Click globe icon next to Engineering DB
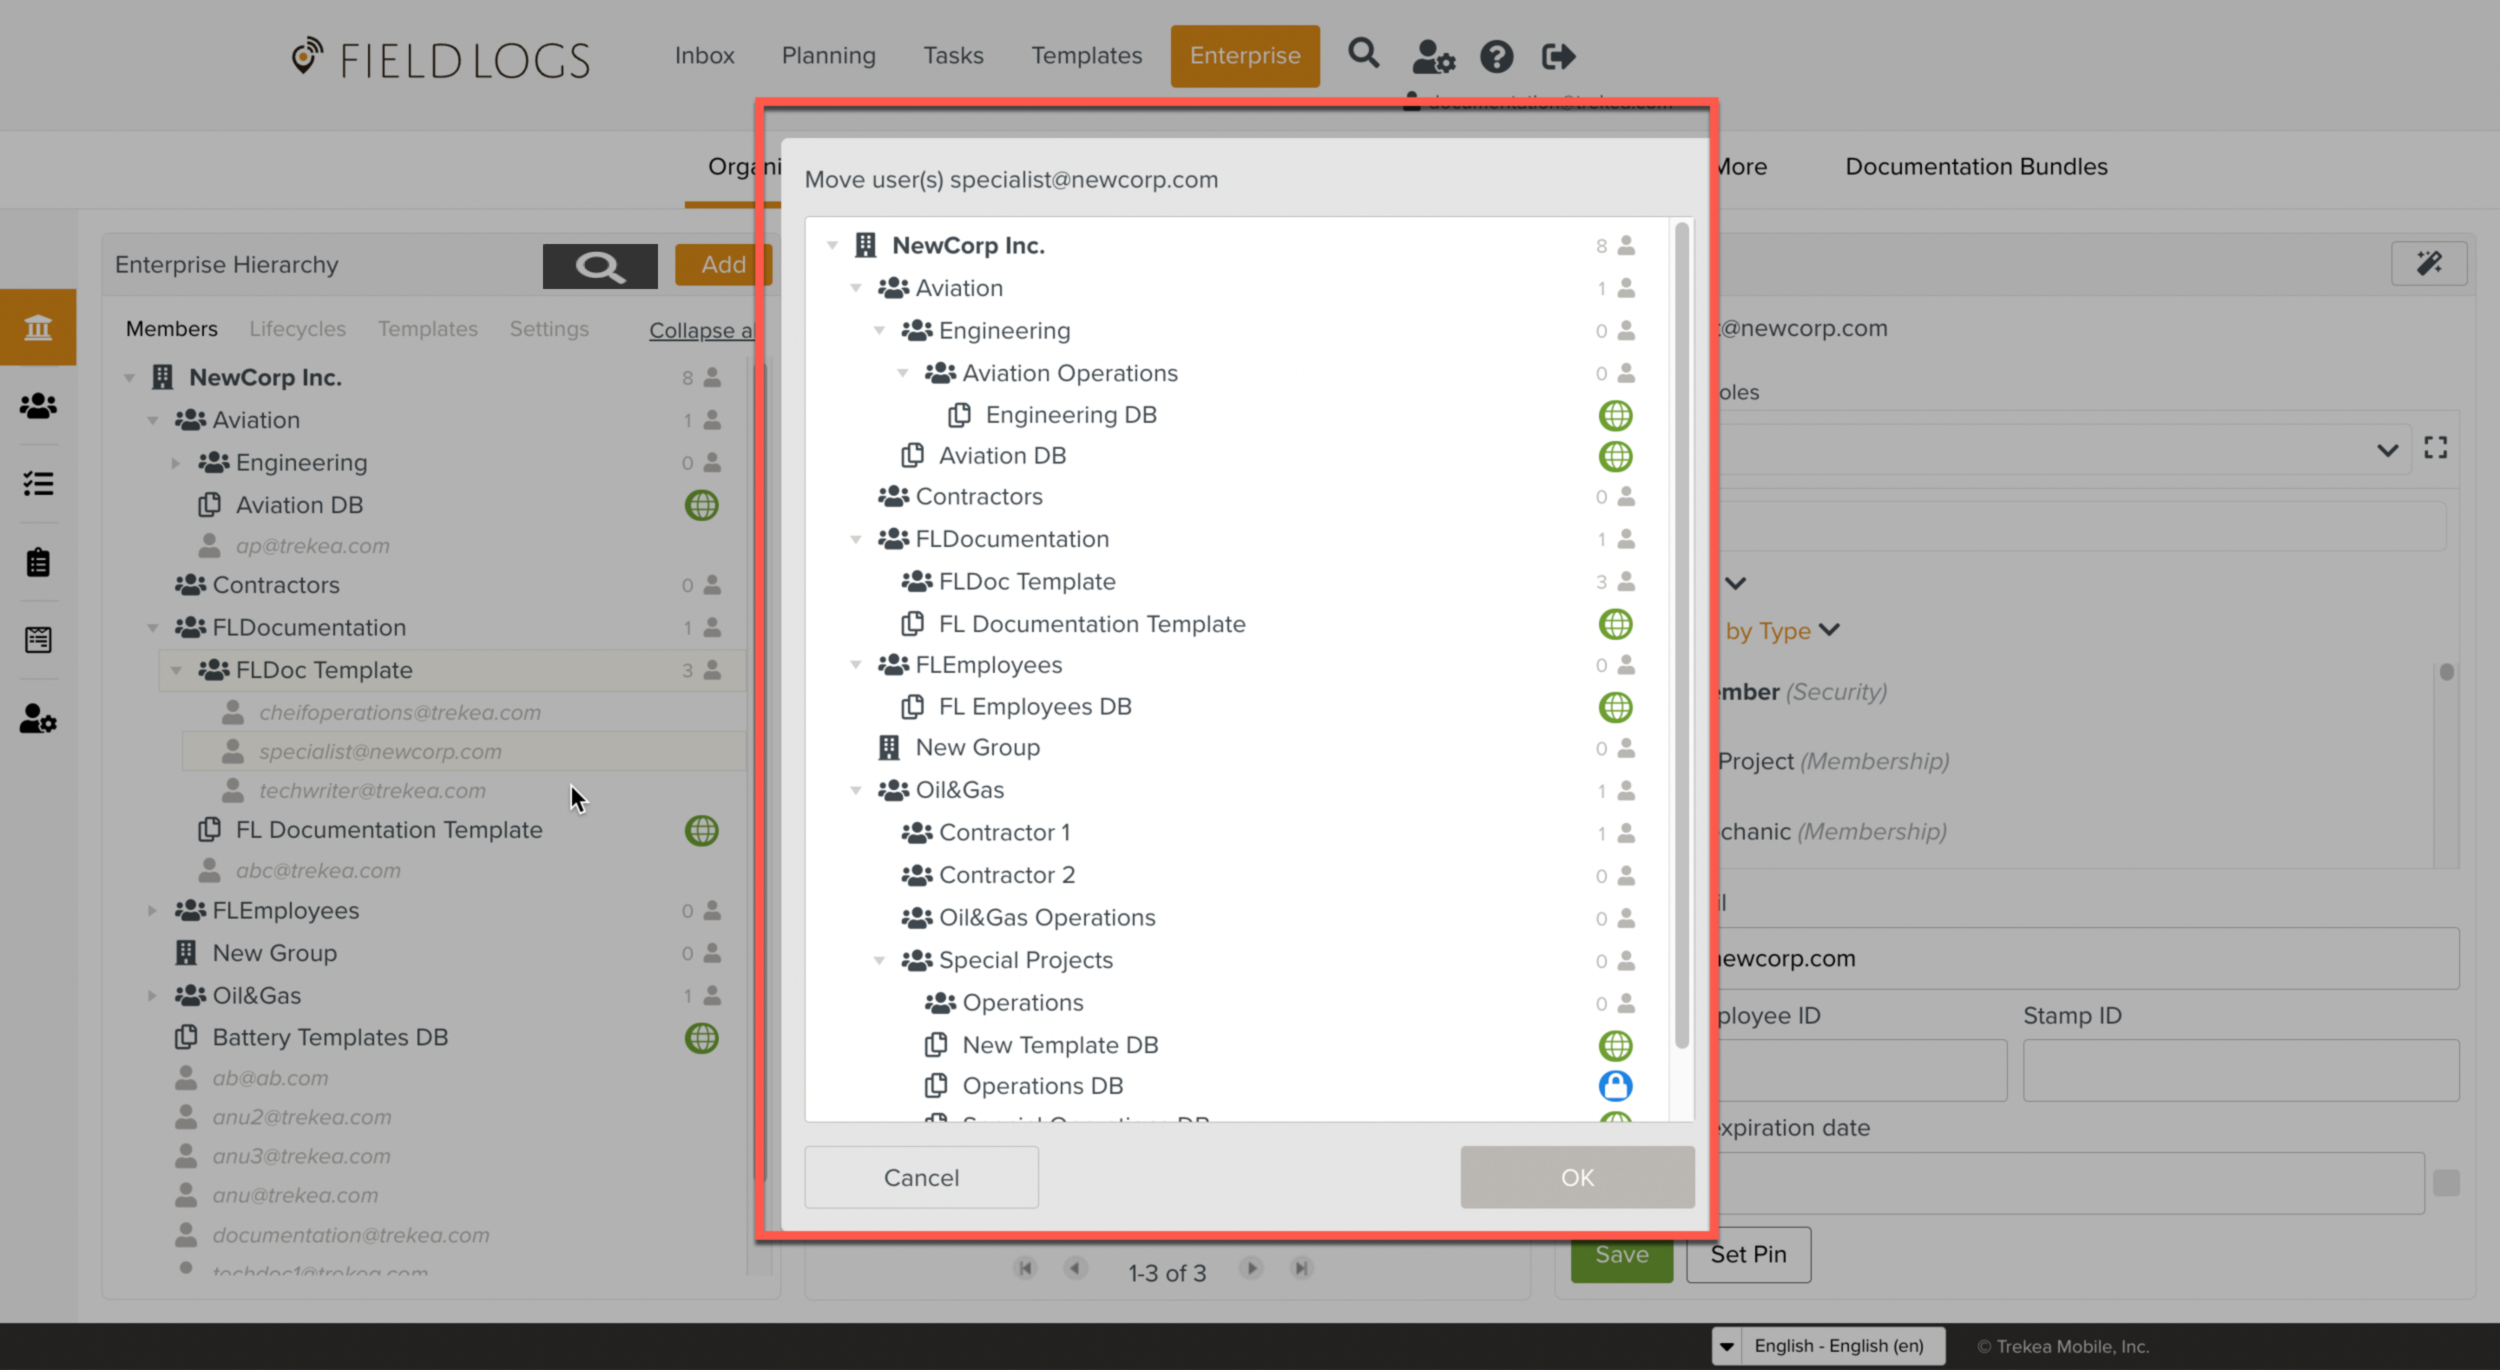The image size is (2500, 1370). (1615, 415)
